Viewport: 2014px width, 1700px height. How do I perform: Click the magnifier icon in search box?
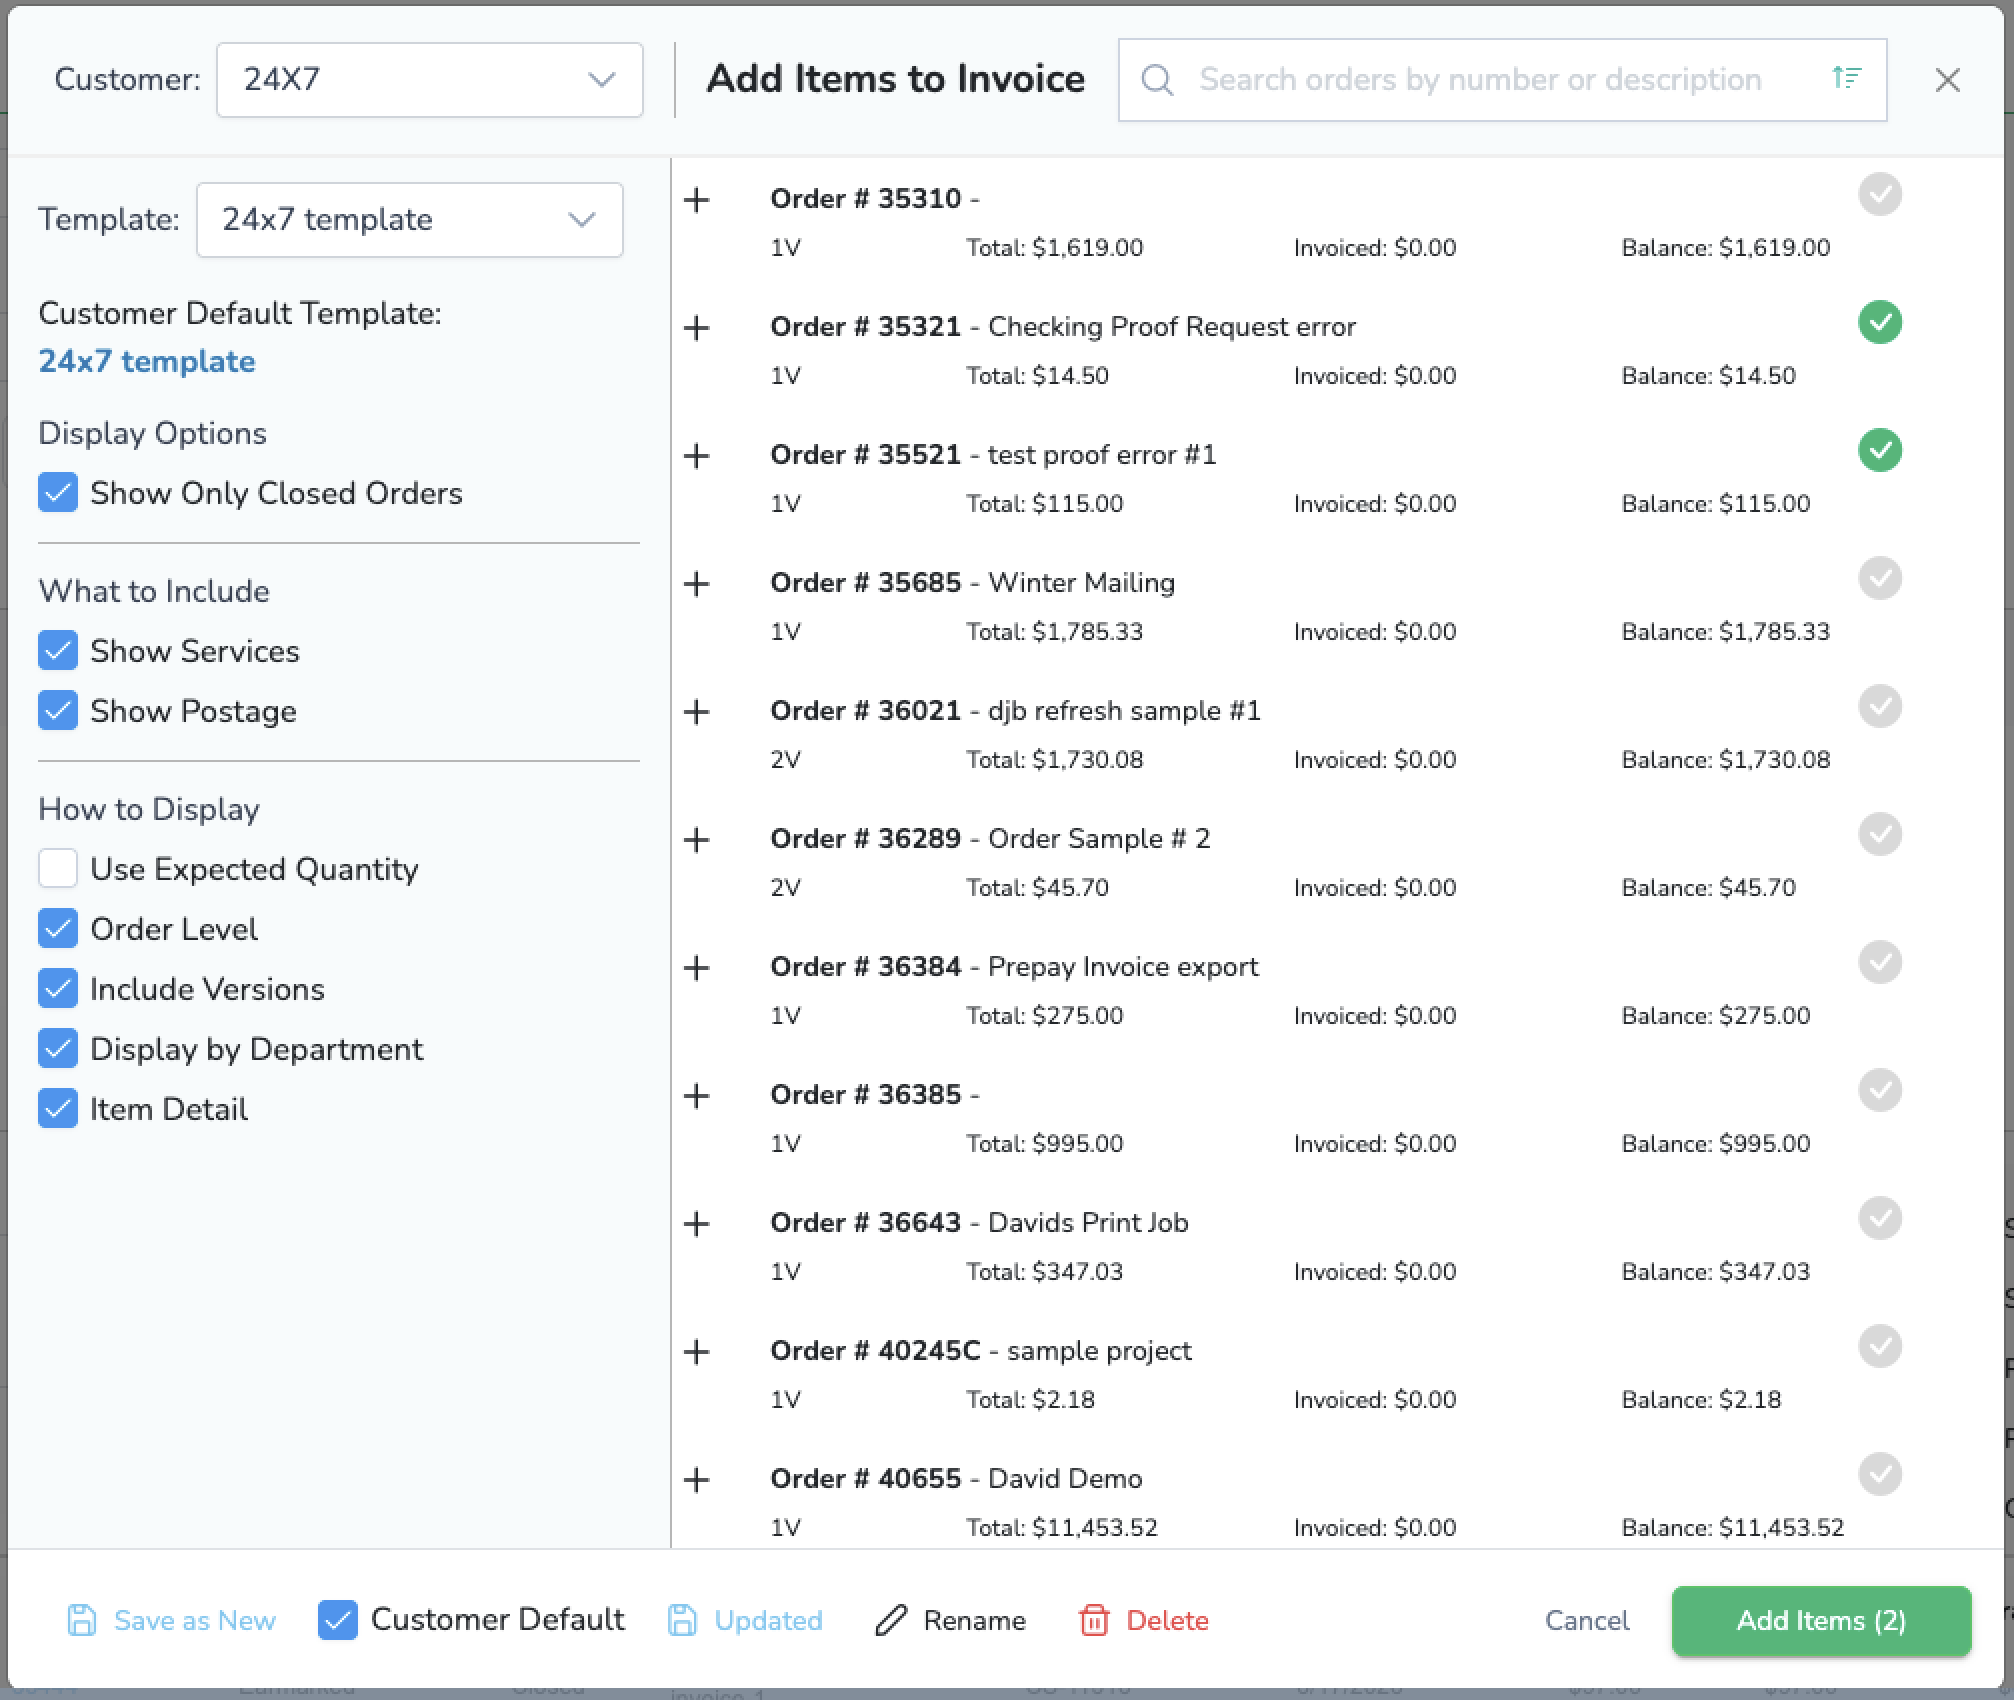[1157, 80]
